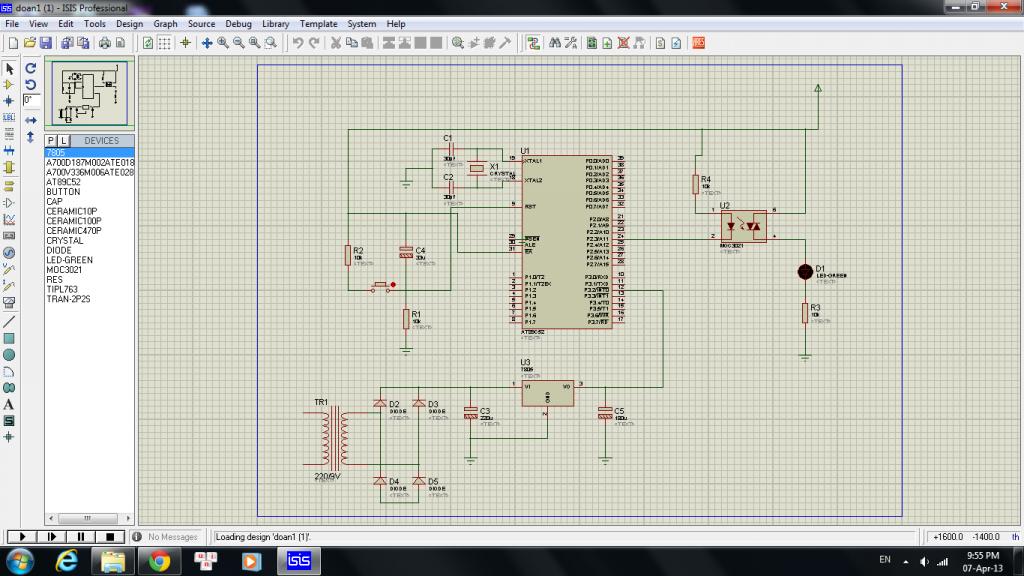Click the L library button

[63, 141]
